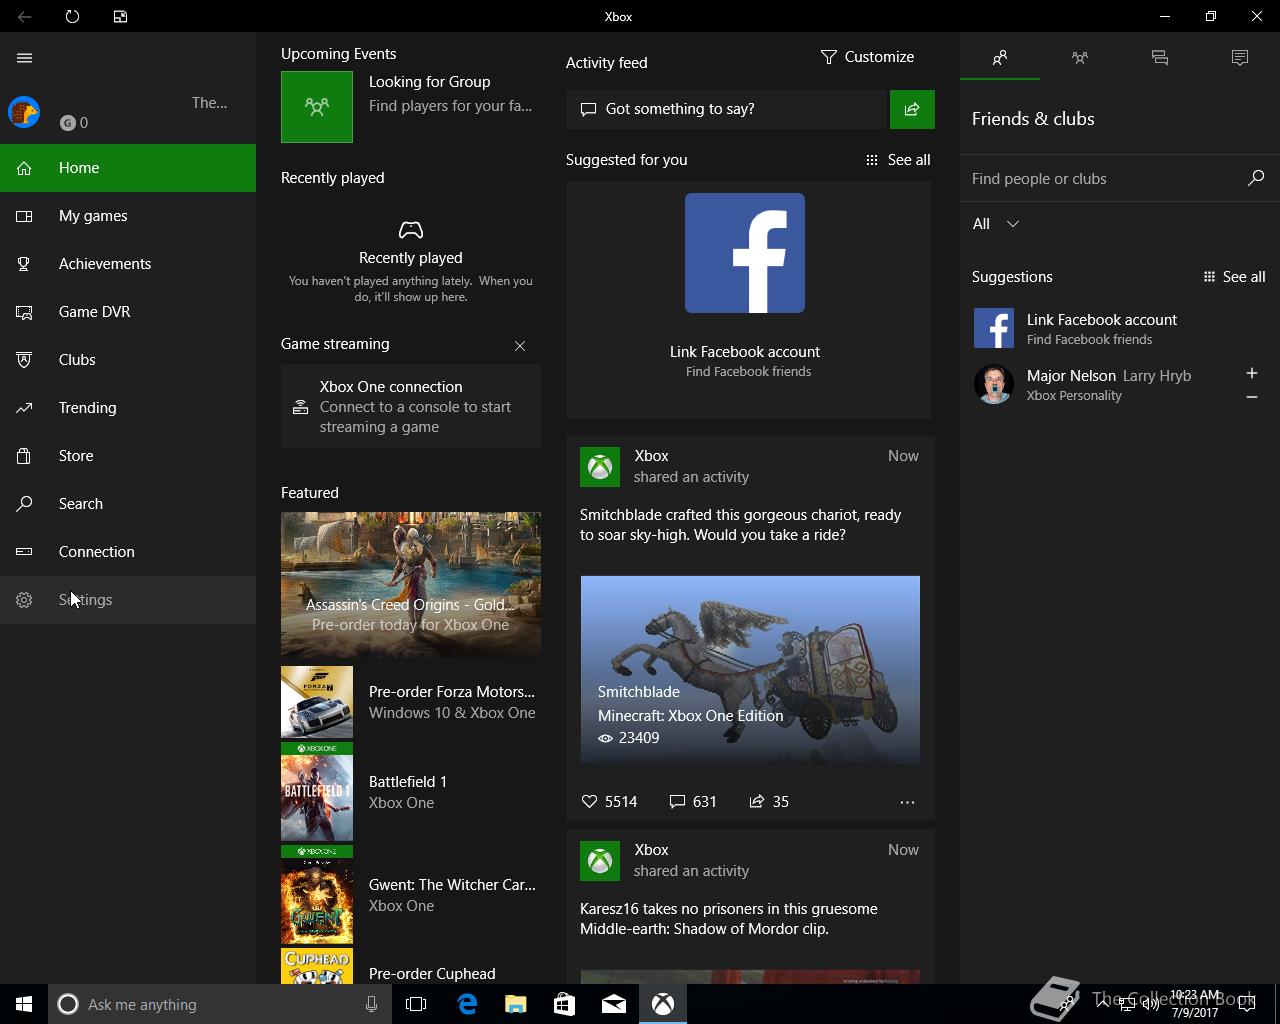Open Settings from sidebar
The width and height of the screenshot is (1280, 1024).
pyautogui.click(x=128, y=600)
